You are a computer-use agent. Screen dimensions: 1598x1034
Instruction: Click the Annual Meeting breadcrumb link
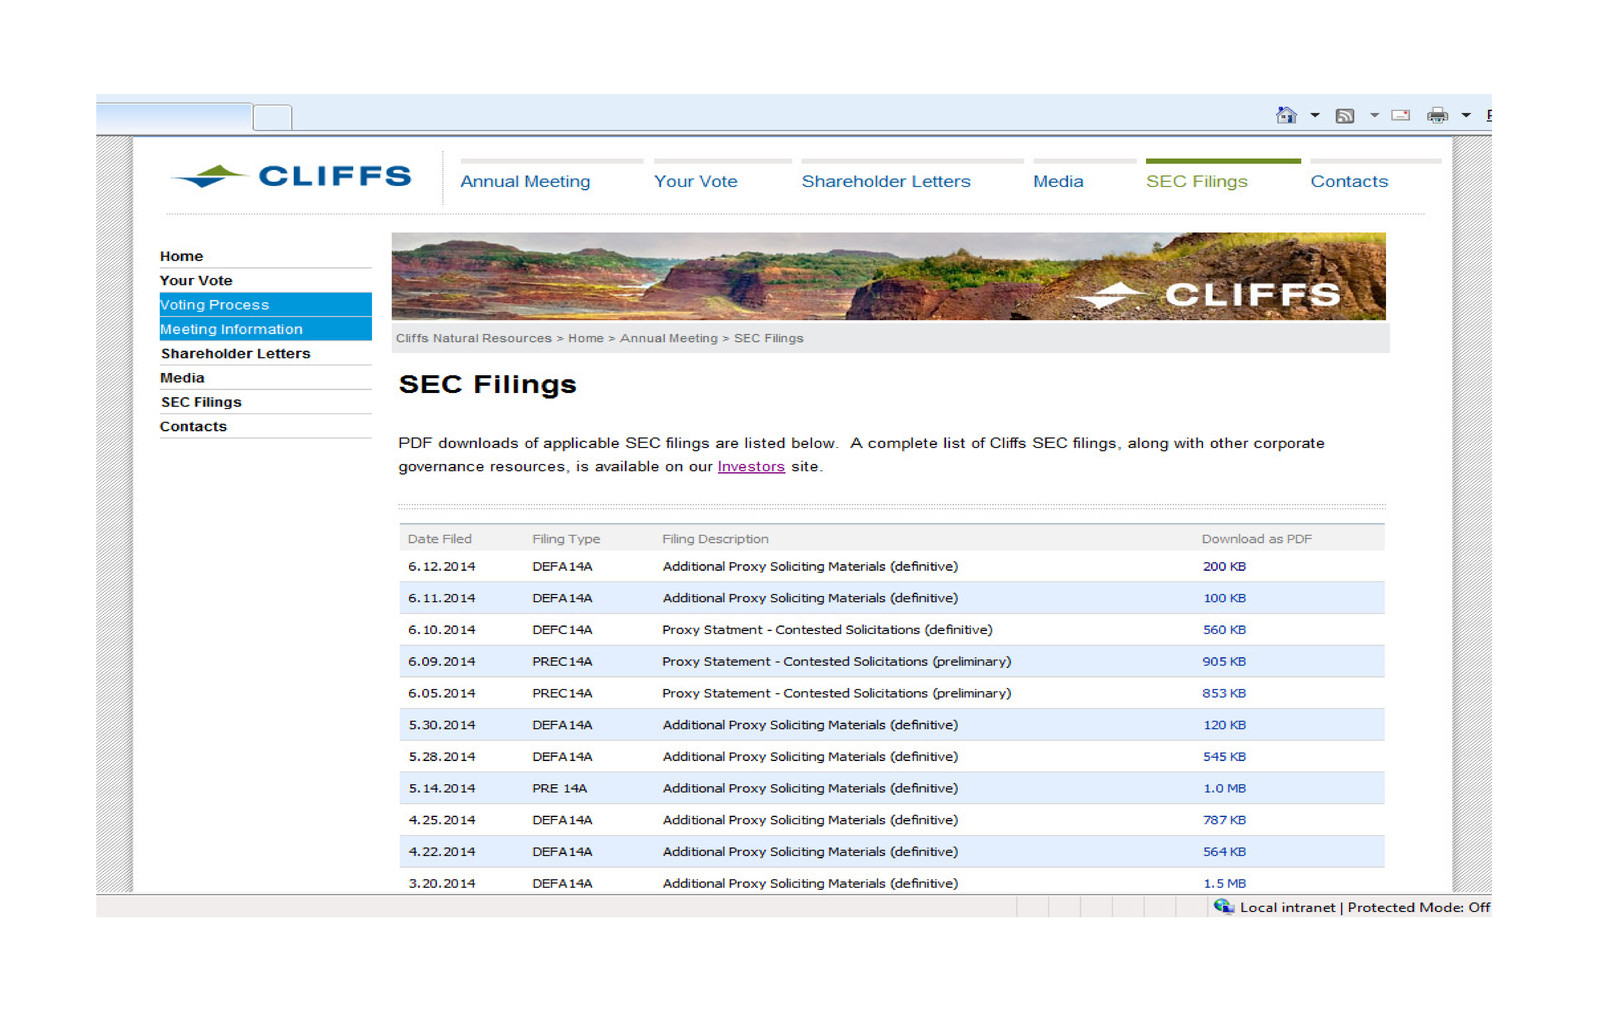(x=669, y=338)
